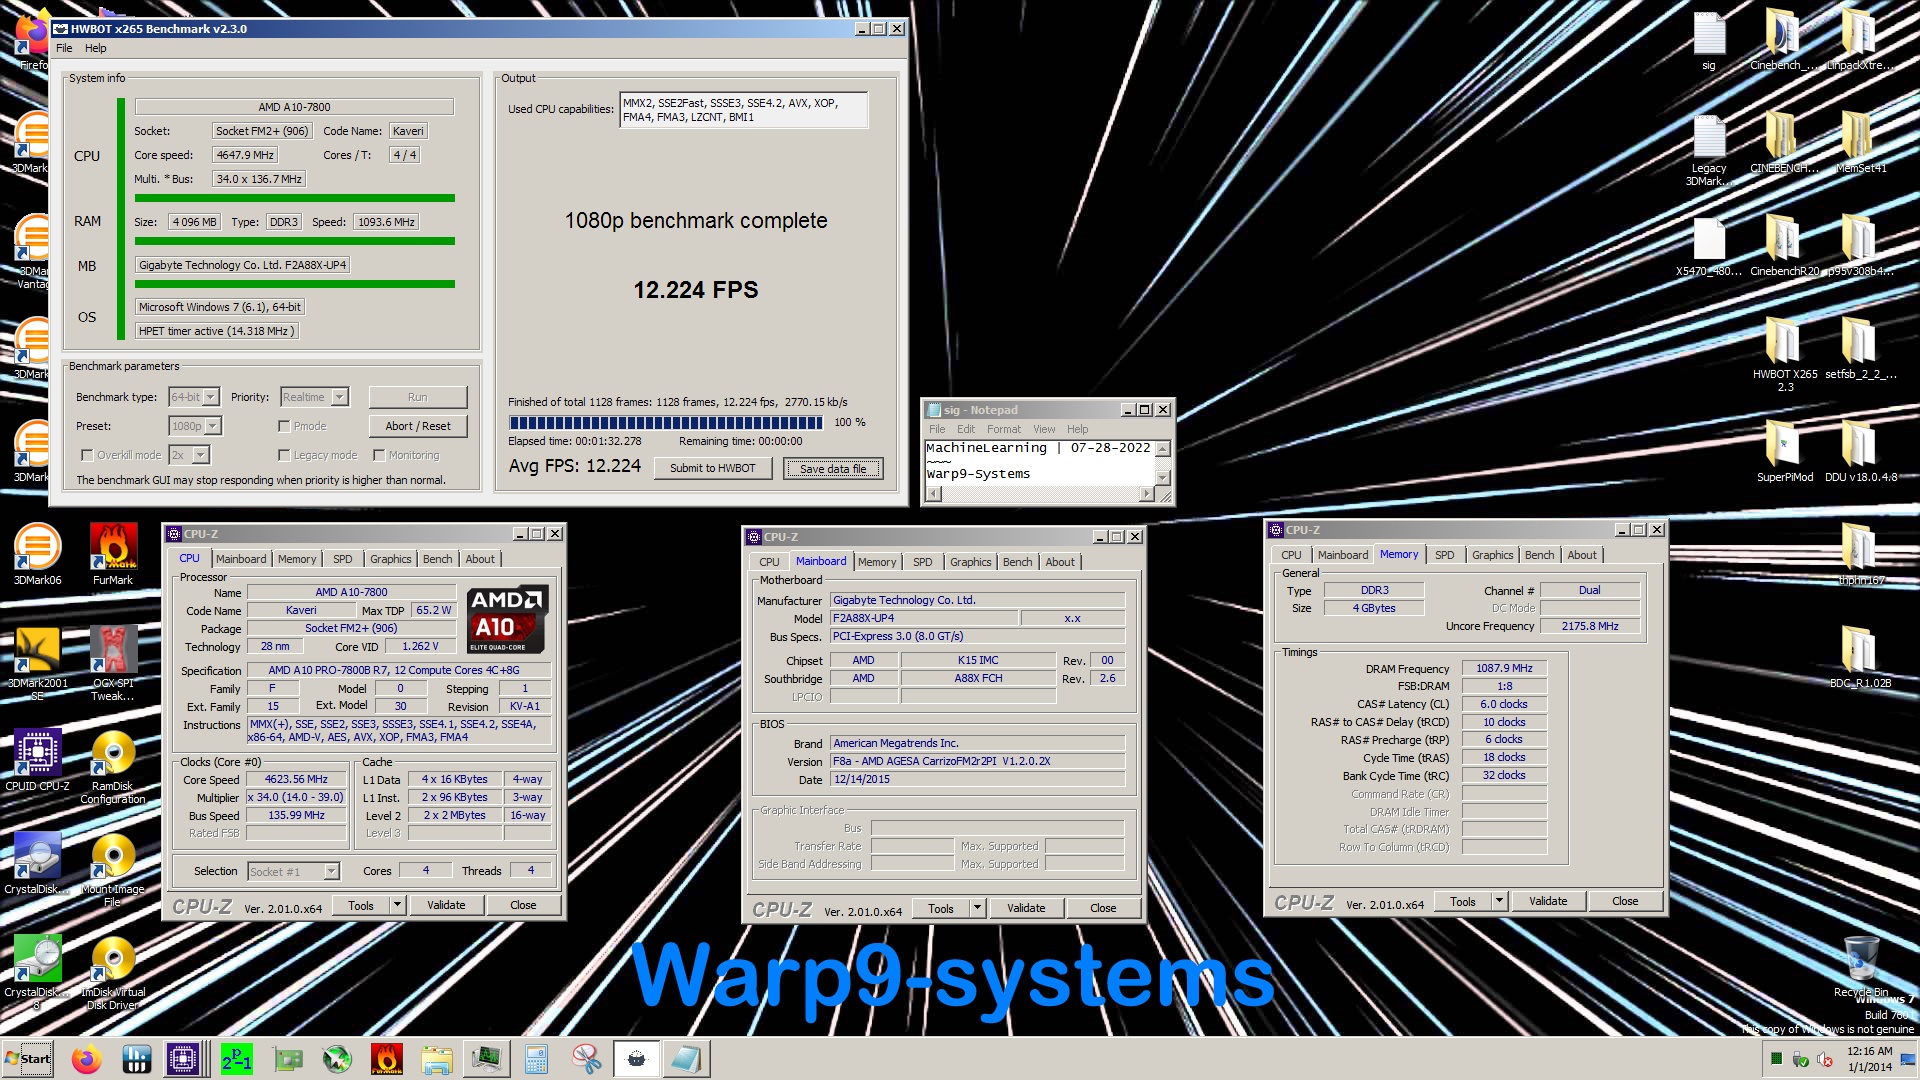Viewport: 1920px width, 1080px height.
Task: Click the Run button
Action: [x=417, y=397]
